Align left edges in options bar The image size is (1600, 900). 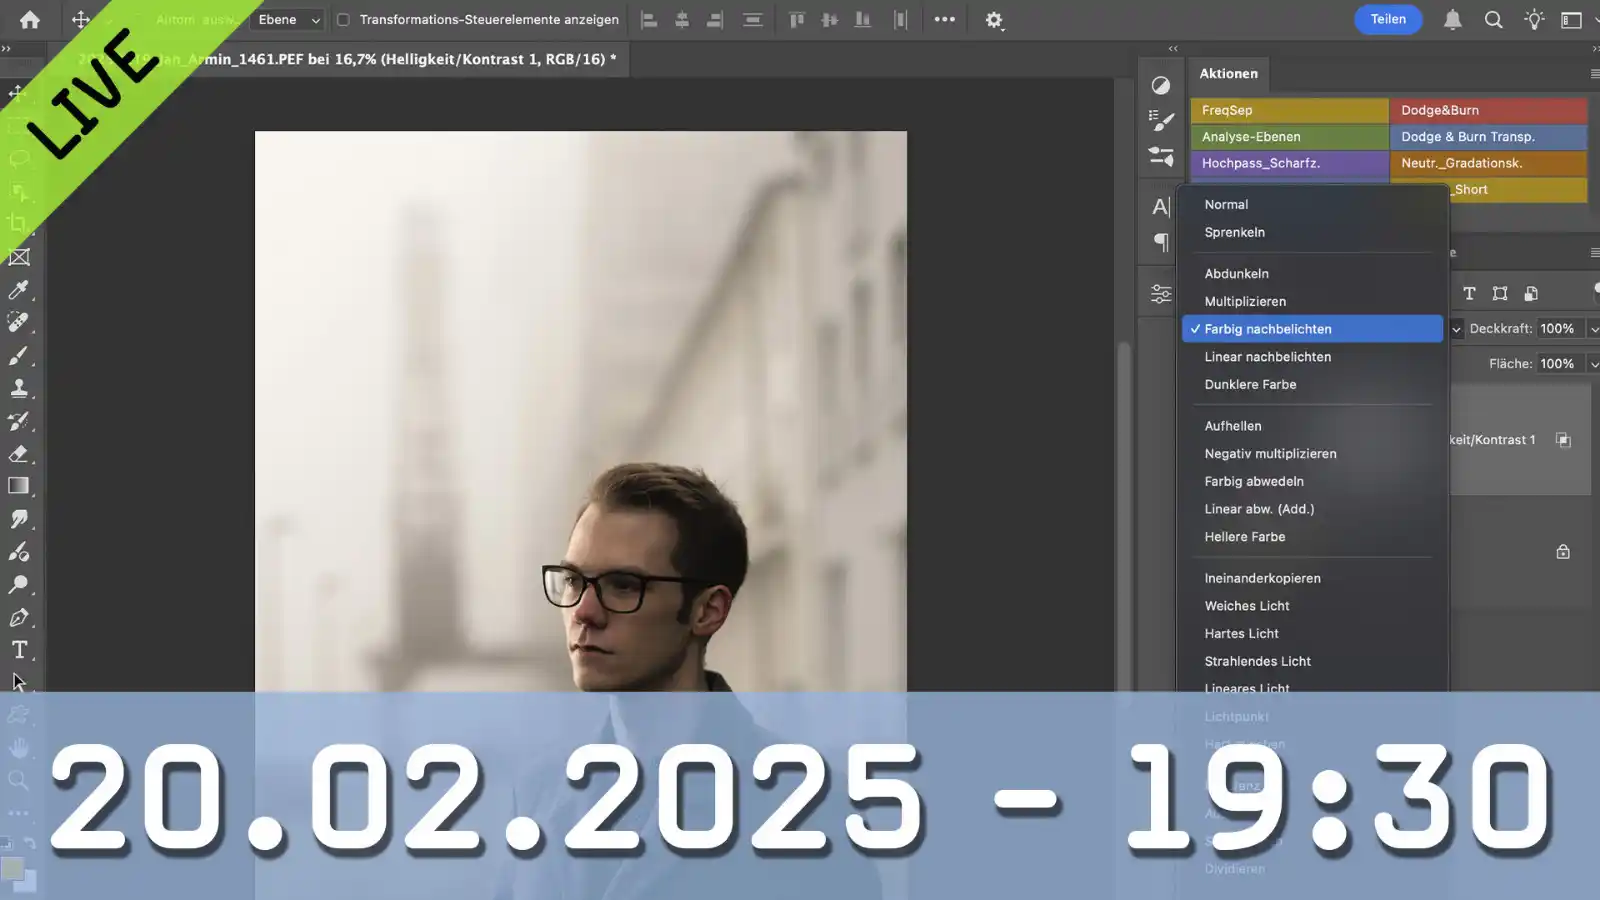pyautogui.click(x=649, y=19)
